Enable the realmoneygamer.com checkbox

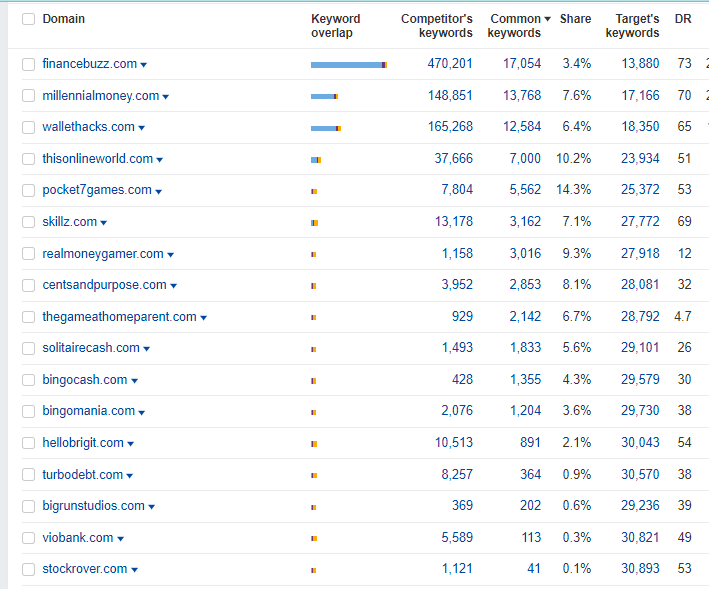tap(28, 254)
